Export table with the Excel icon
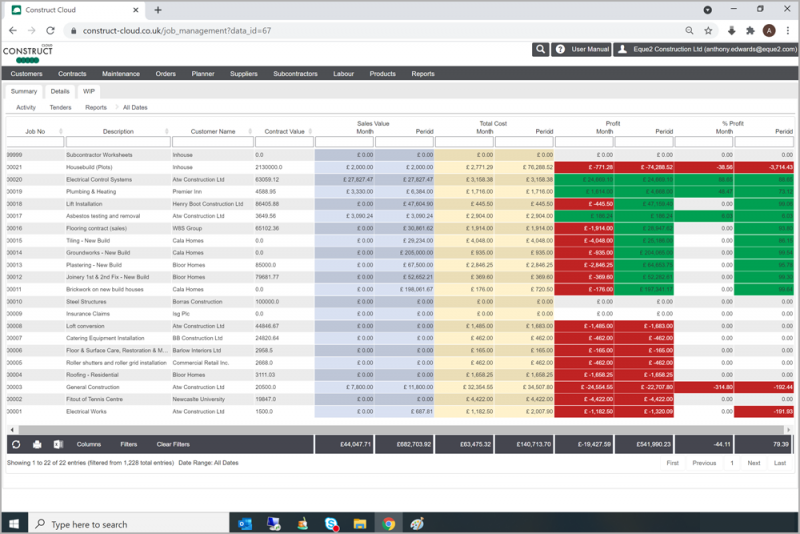Image resolution: width=800 pixels, height=534 pixels. (58, 444)
